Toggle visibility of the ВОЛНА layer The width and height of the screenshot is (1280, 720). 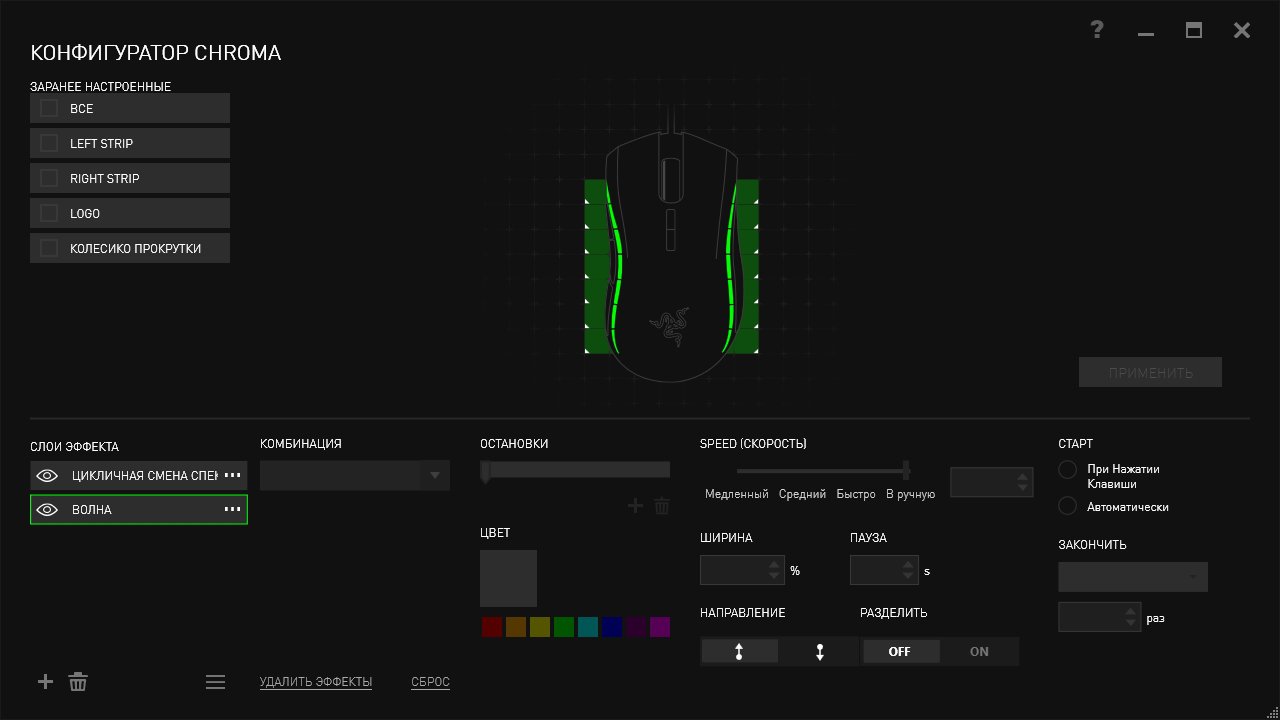tap(47, 510)
